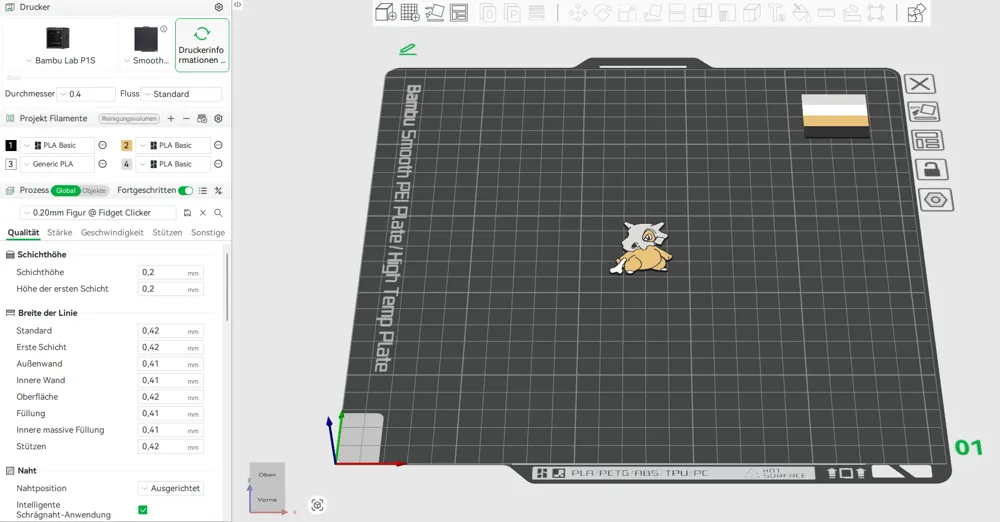Arrange objects on plate 01
Screen dimensions: 1000x522
pyautogui.click(x=927, y=140)
